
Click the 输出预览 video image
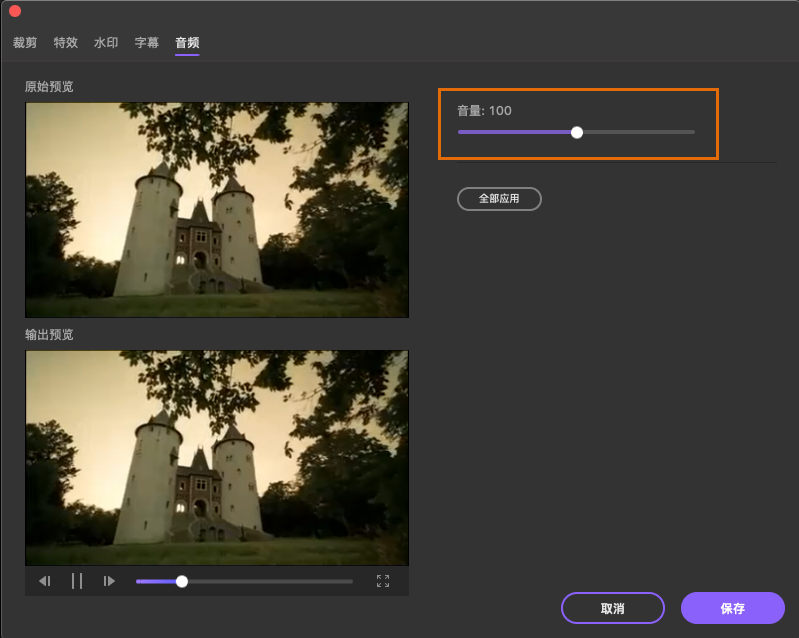click(x=216, y=458)
